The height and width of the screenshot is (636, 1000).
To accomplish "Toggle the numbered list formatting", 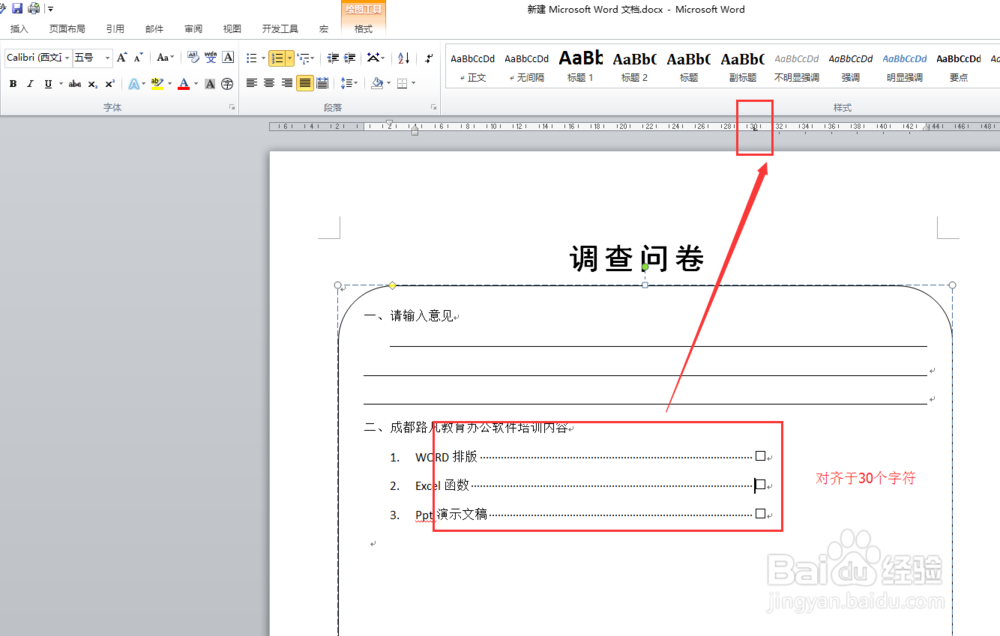I will pos(278,58).
